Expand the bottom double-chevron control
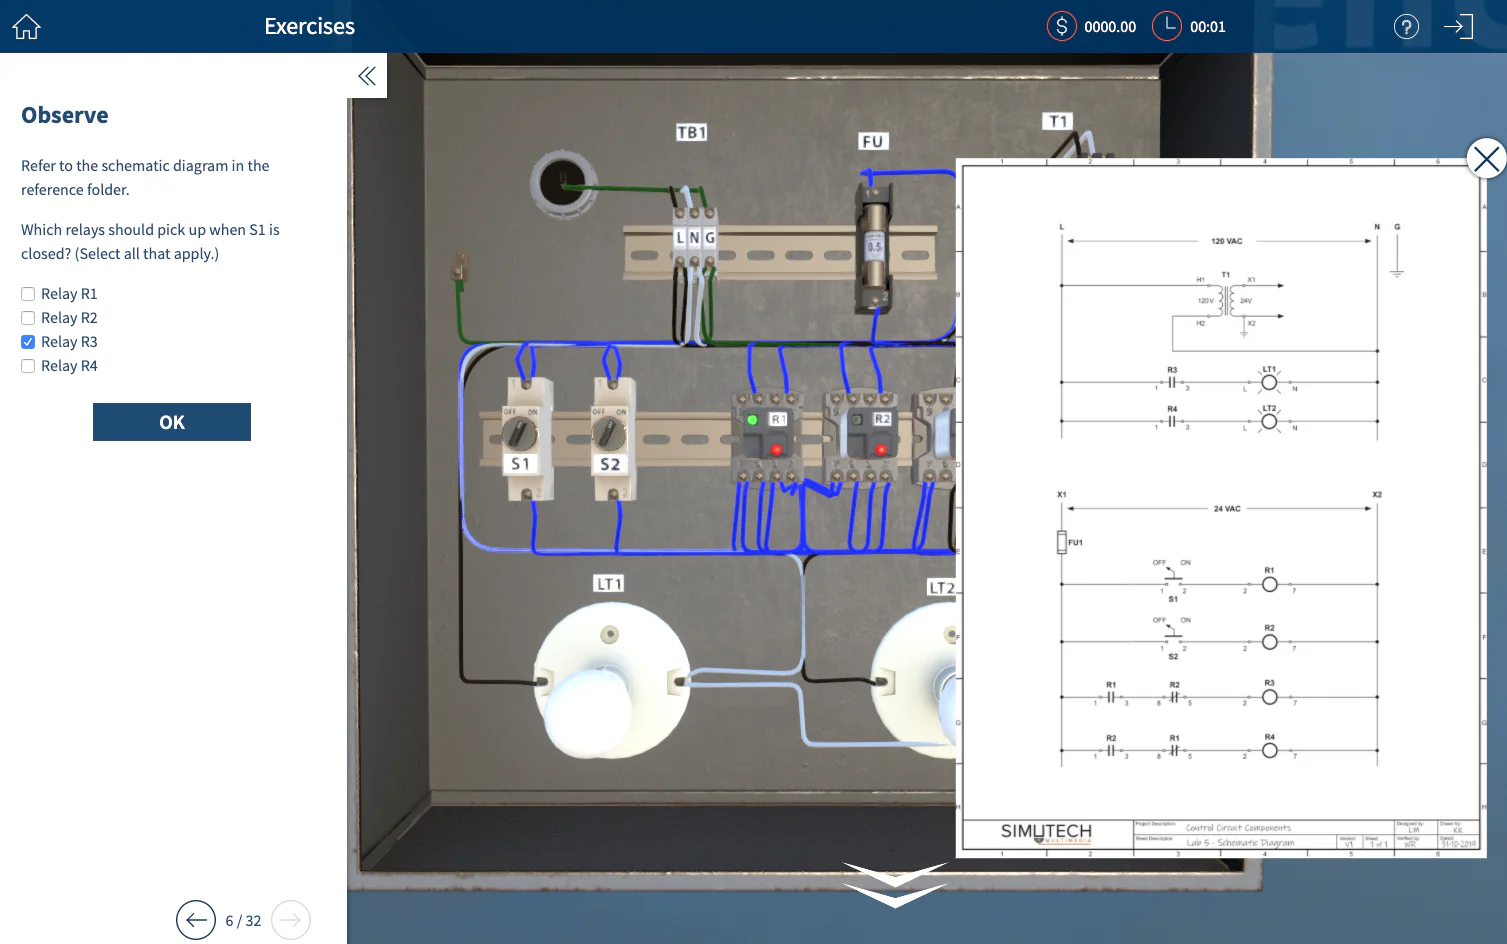The width and height of the screenshot is (1507, 944). pos(895,884)
